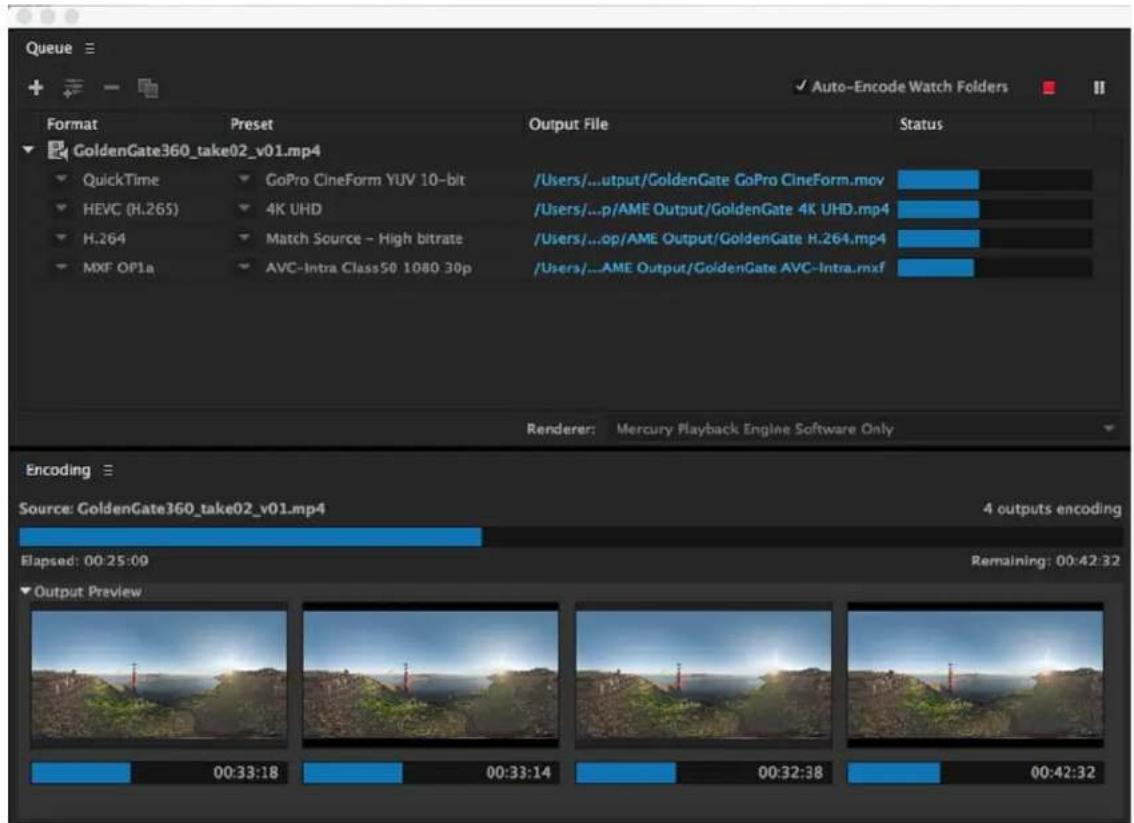The width and height of the screenshot is (1134, 823).
Task: Click the Renderer: label
Action: click(x=560, y=430)
